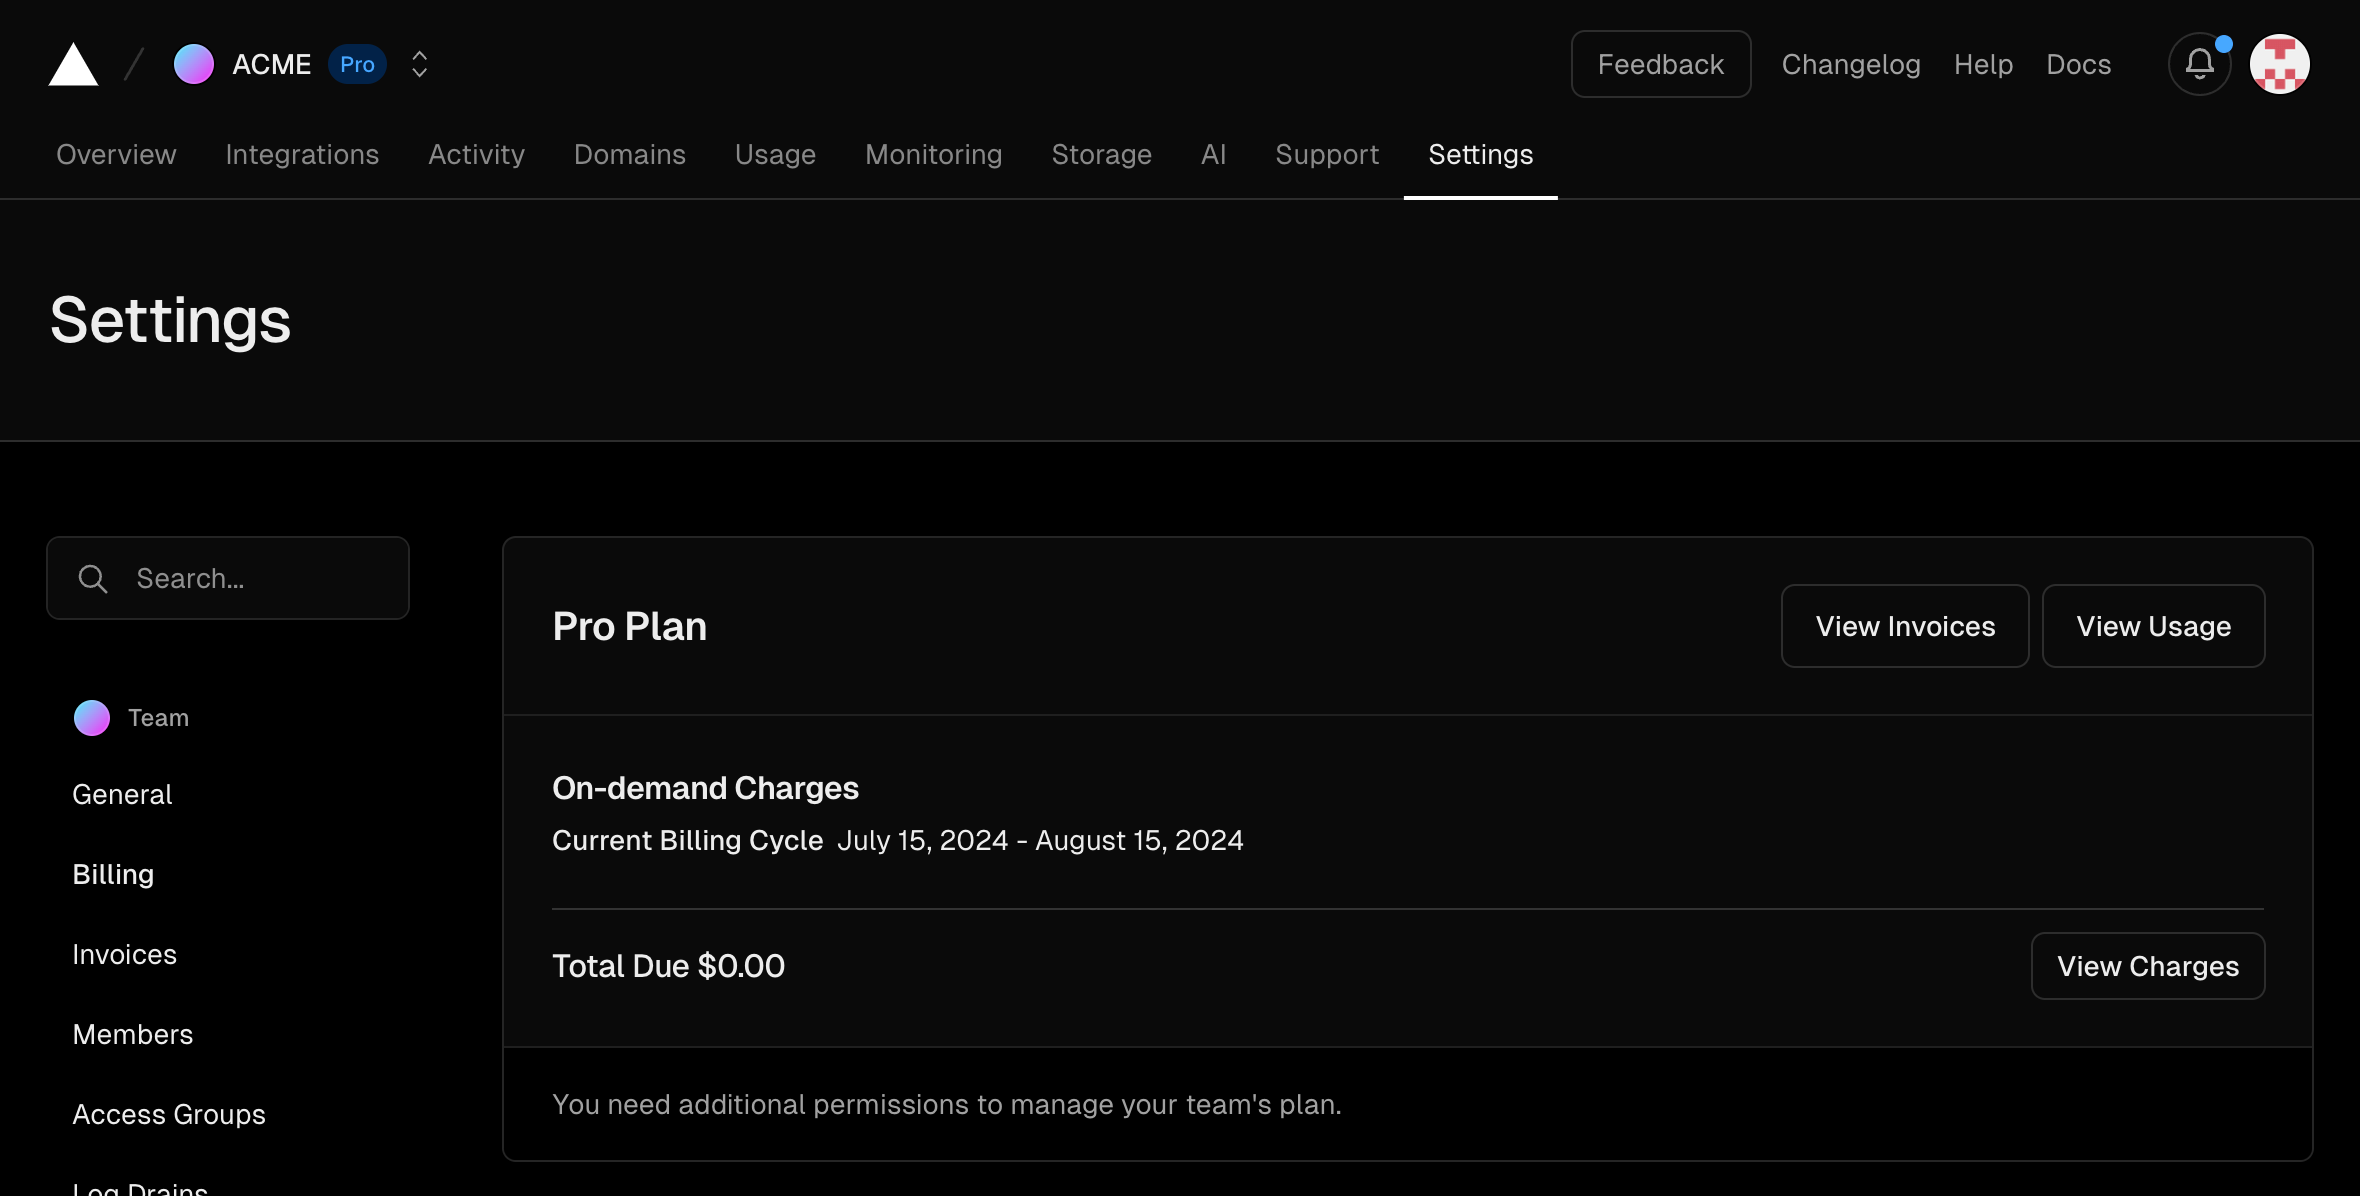Open the notifications bell

coord(2199,64)
